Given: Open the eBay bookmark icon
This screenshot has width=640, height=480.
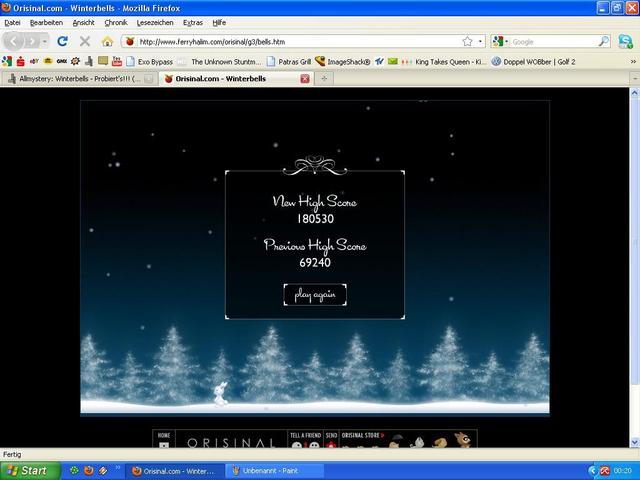Looking at the screenshot, I should point(34,62).
